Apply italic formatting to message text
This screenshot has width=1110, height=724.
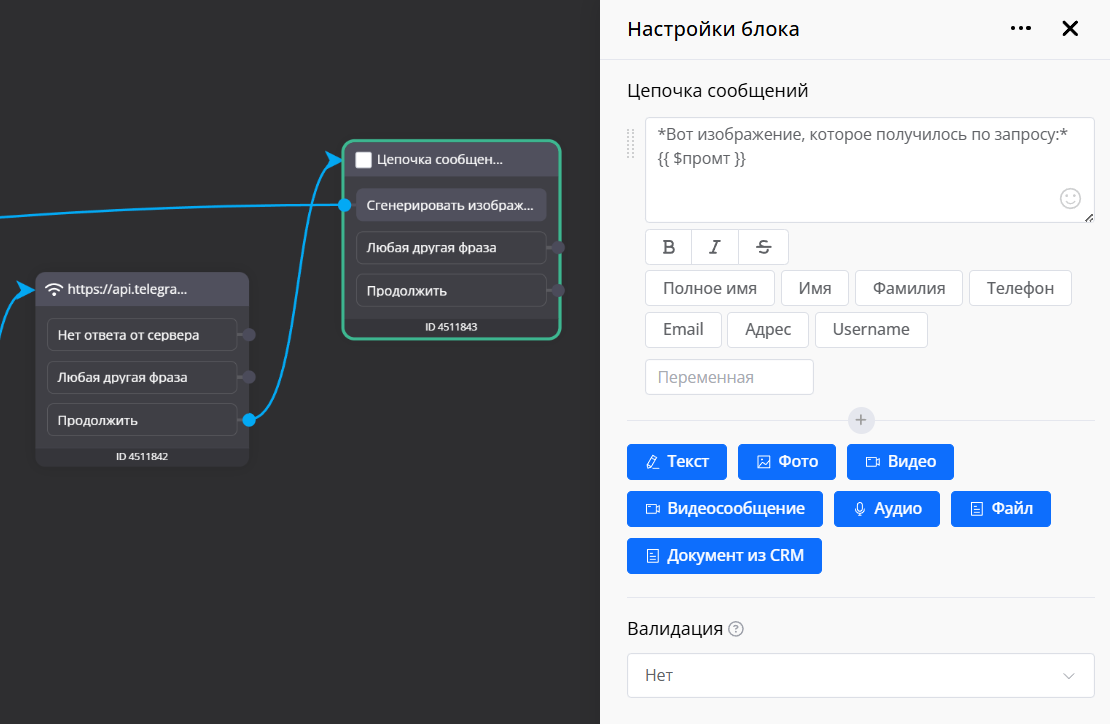click(x=715, y=247)
